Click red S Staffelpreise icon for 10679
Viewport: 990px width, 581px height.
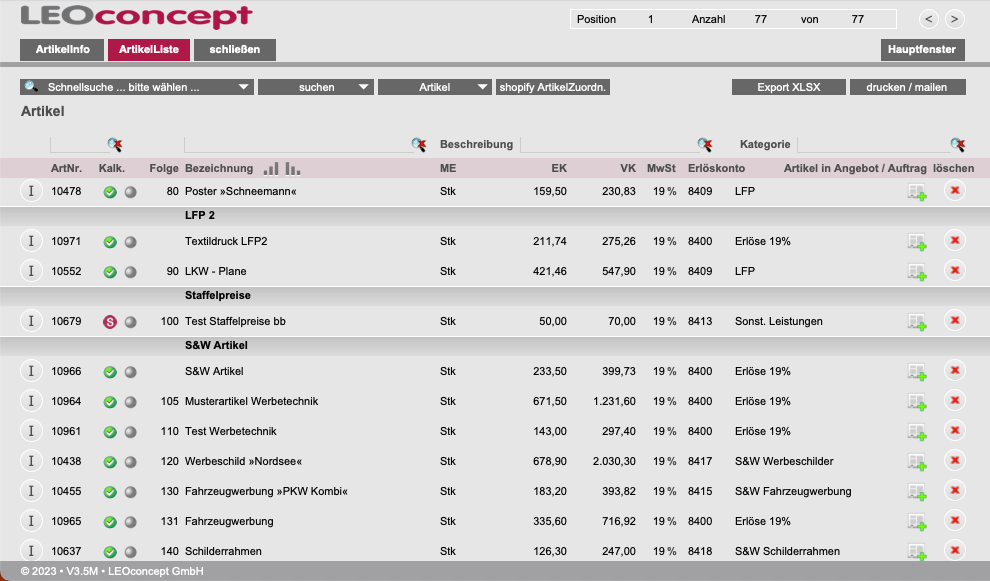point(110,322)
